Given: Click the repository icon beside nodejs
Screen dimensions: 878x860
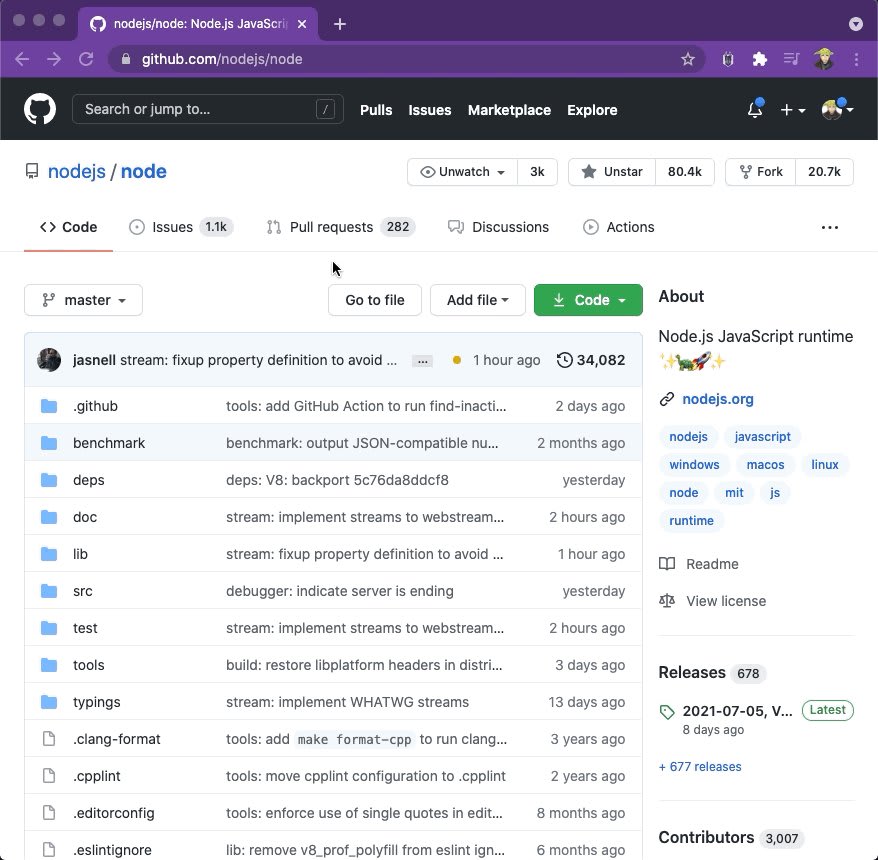Looking at the screenshot, I should pyautogui.click(x=32, y=171).
